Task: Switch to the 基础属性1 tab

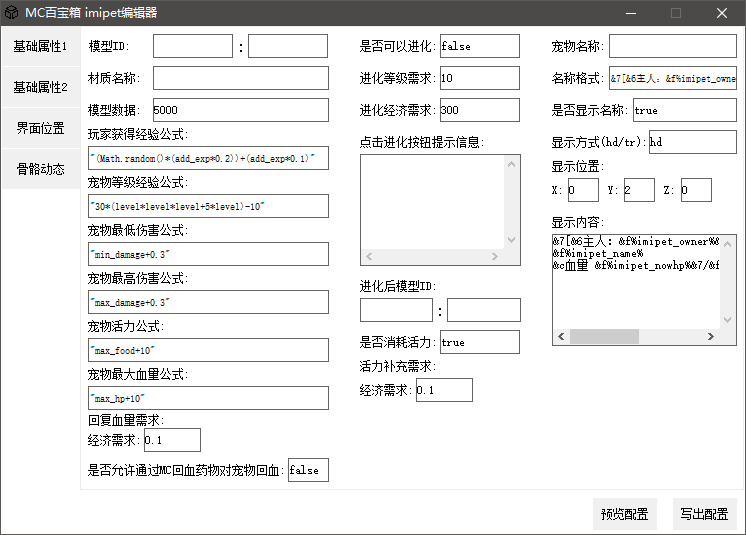Action: pos(41,46)
